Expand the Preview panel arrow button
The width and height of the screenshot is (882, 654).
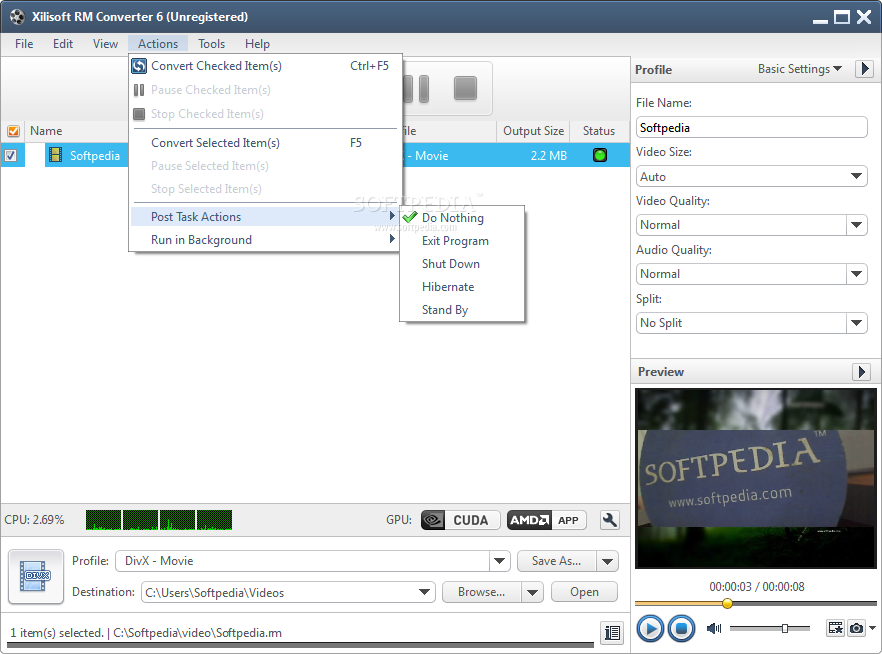[861, 372]
